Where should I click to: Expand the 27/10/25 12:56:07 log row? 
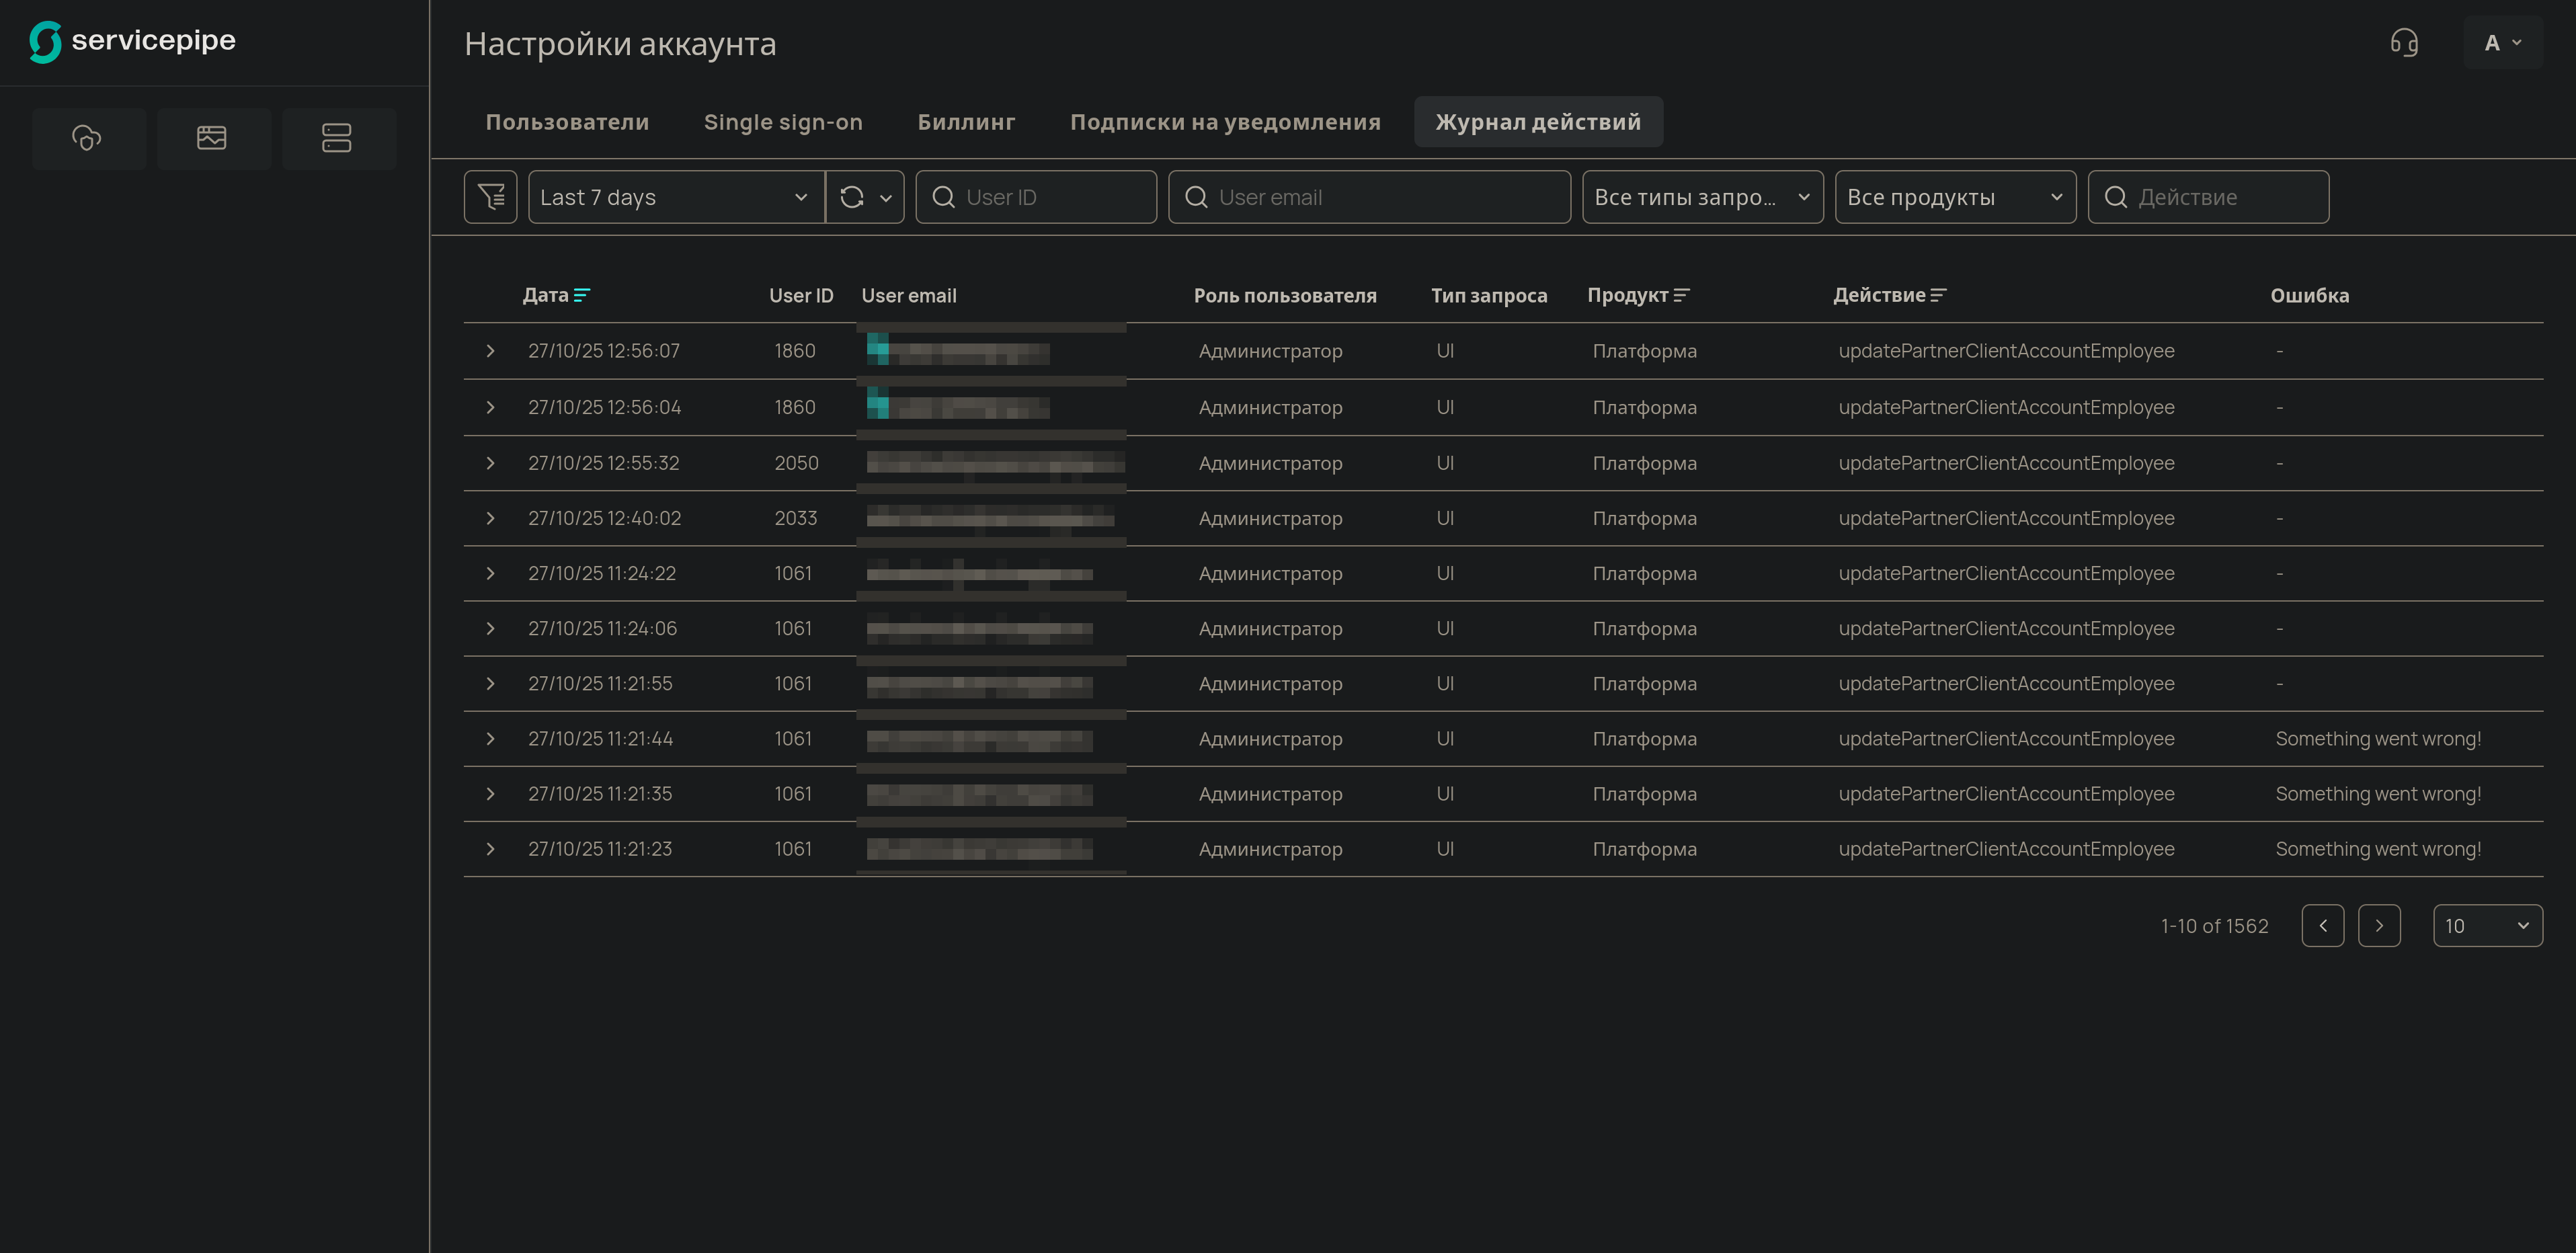click(x=490, y=351)
